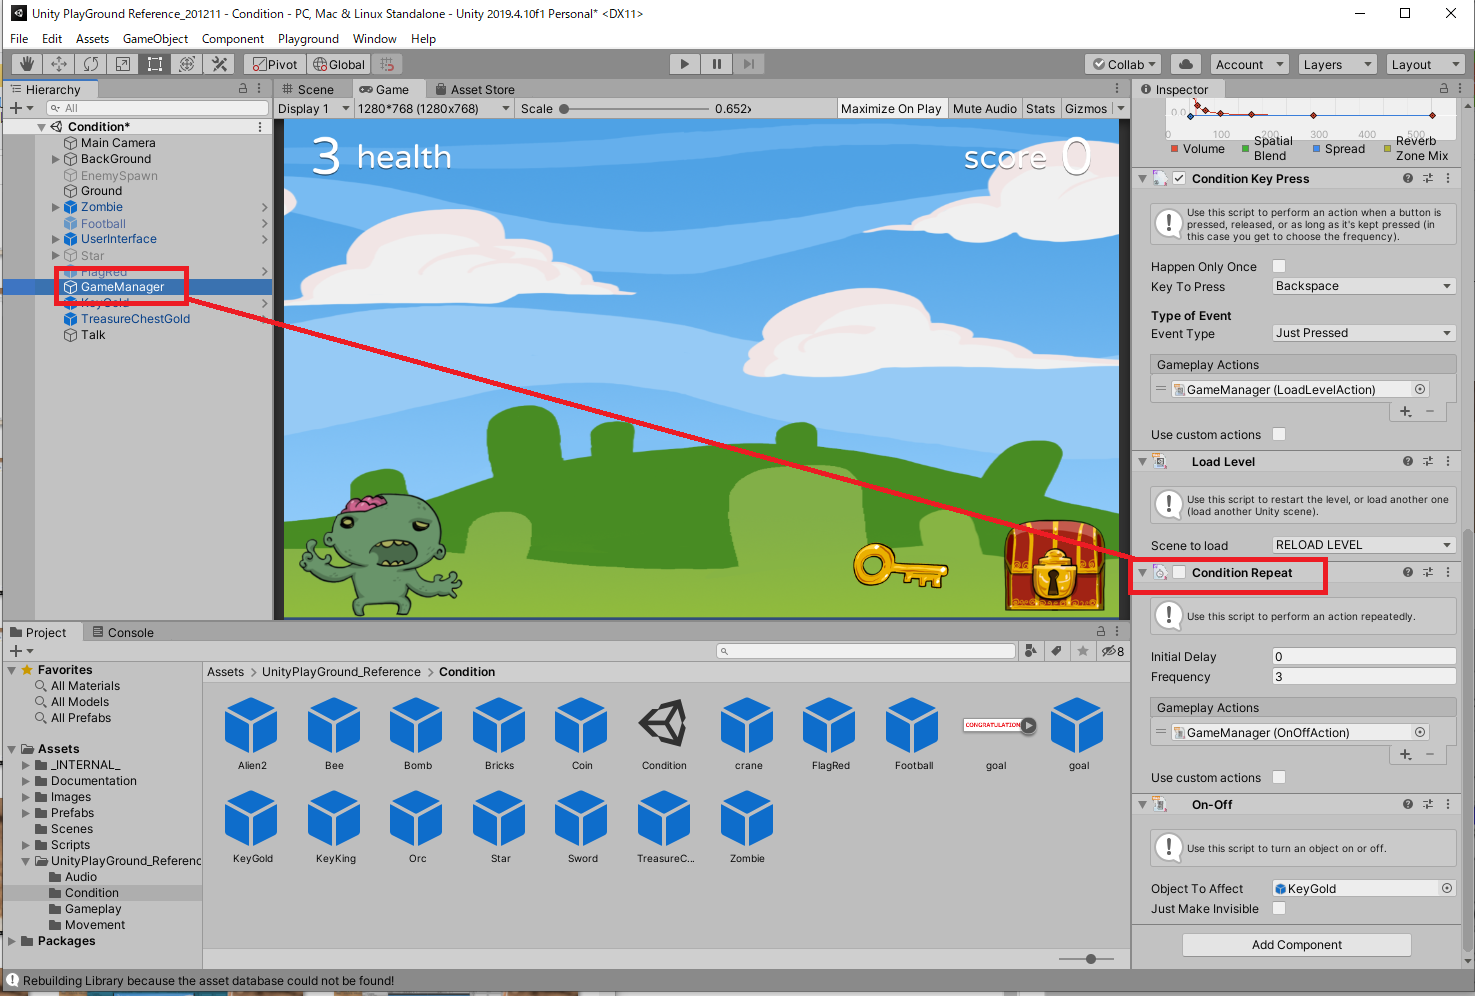The width and height of the screenshot is (1475, 996).
Task: Open custom editor tools icon
Action: [218, 64]
